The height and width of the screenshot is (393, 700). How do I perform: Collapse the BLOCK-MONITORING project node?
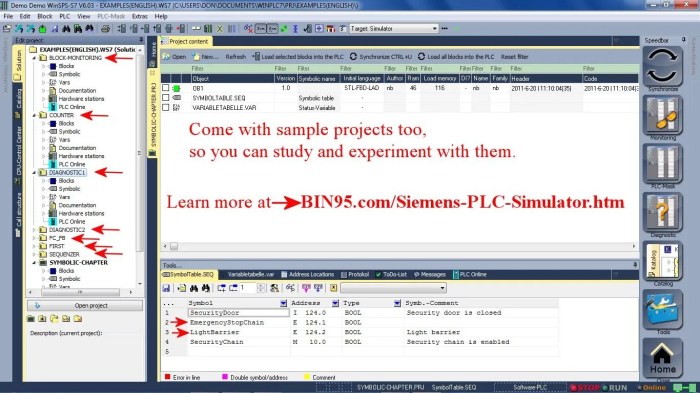pos(34,58)
